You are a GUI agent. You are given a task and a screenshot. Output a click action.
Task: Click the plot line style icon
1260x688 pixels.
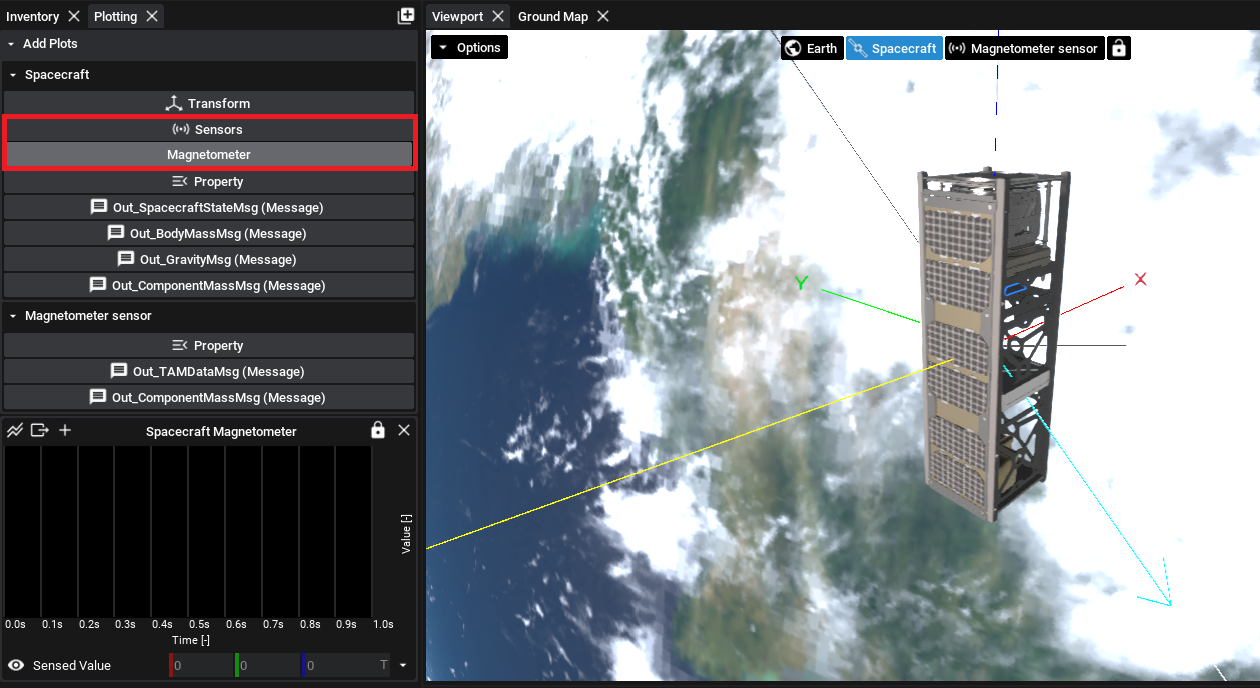click(15, 431)
